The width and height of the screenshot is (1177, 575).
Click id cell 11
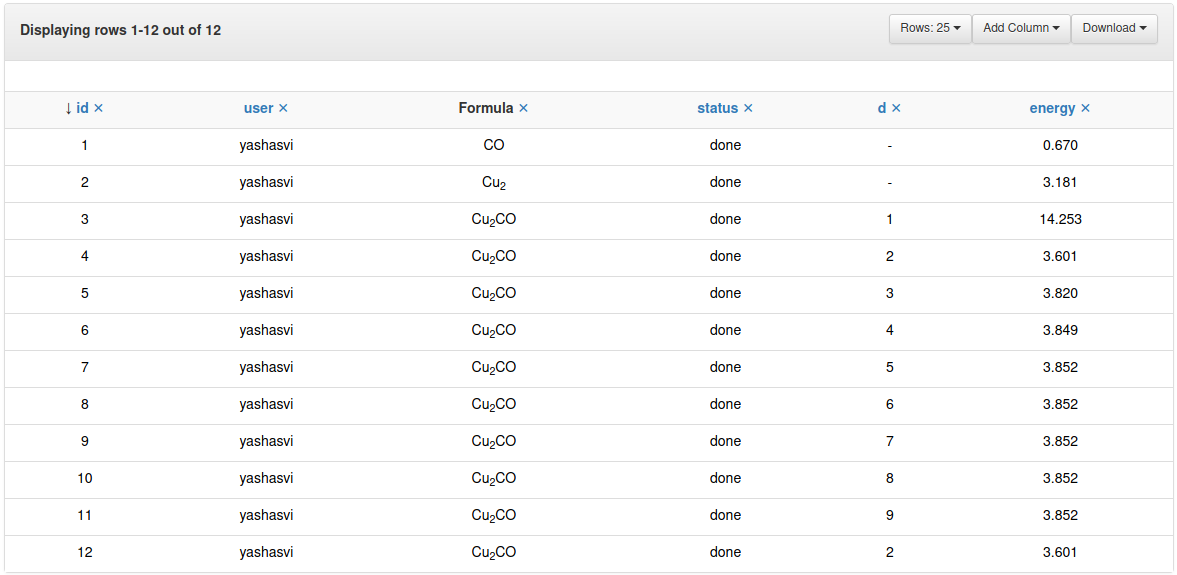(x=85, y=516)
